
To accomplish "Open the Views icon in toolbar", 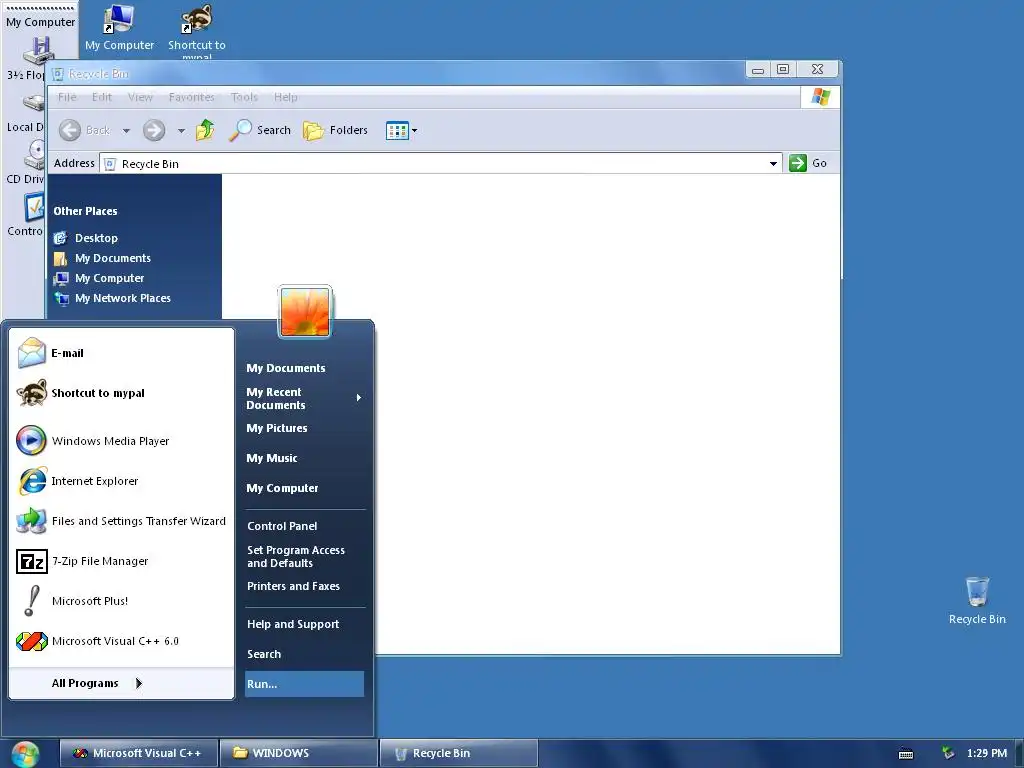I will pos(397,131).
